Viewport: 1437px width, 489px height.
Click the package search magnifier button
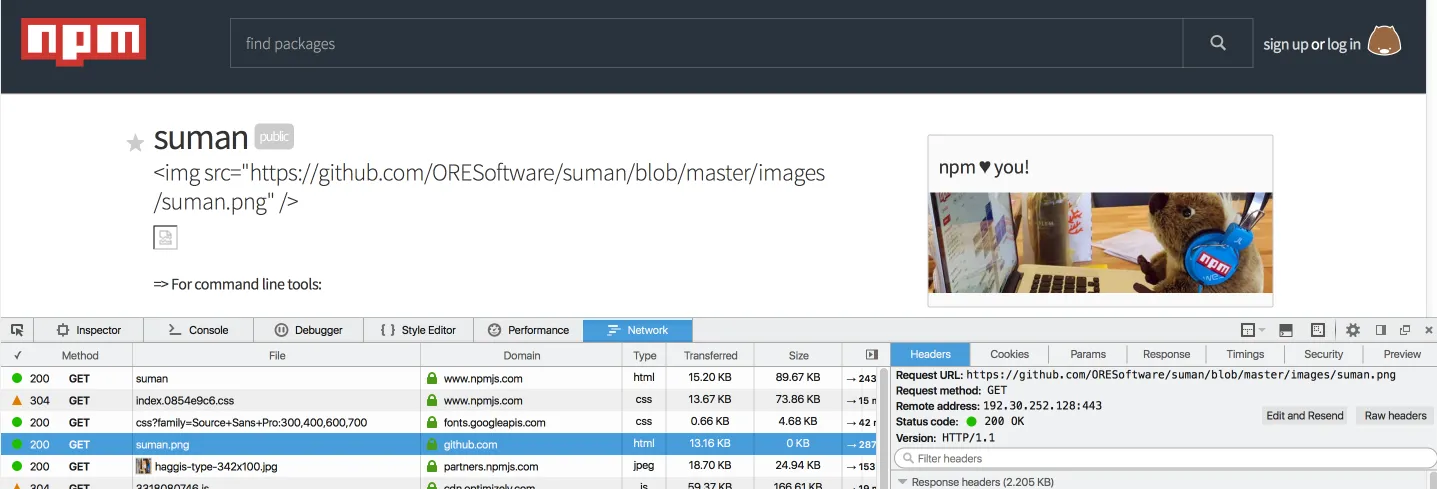(1217, 43)
